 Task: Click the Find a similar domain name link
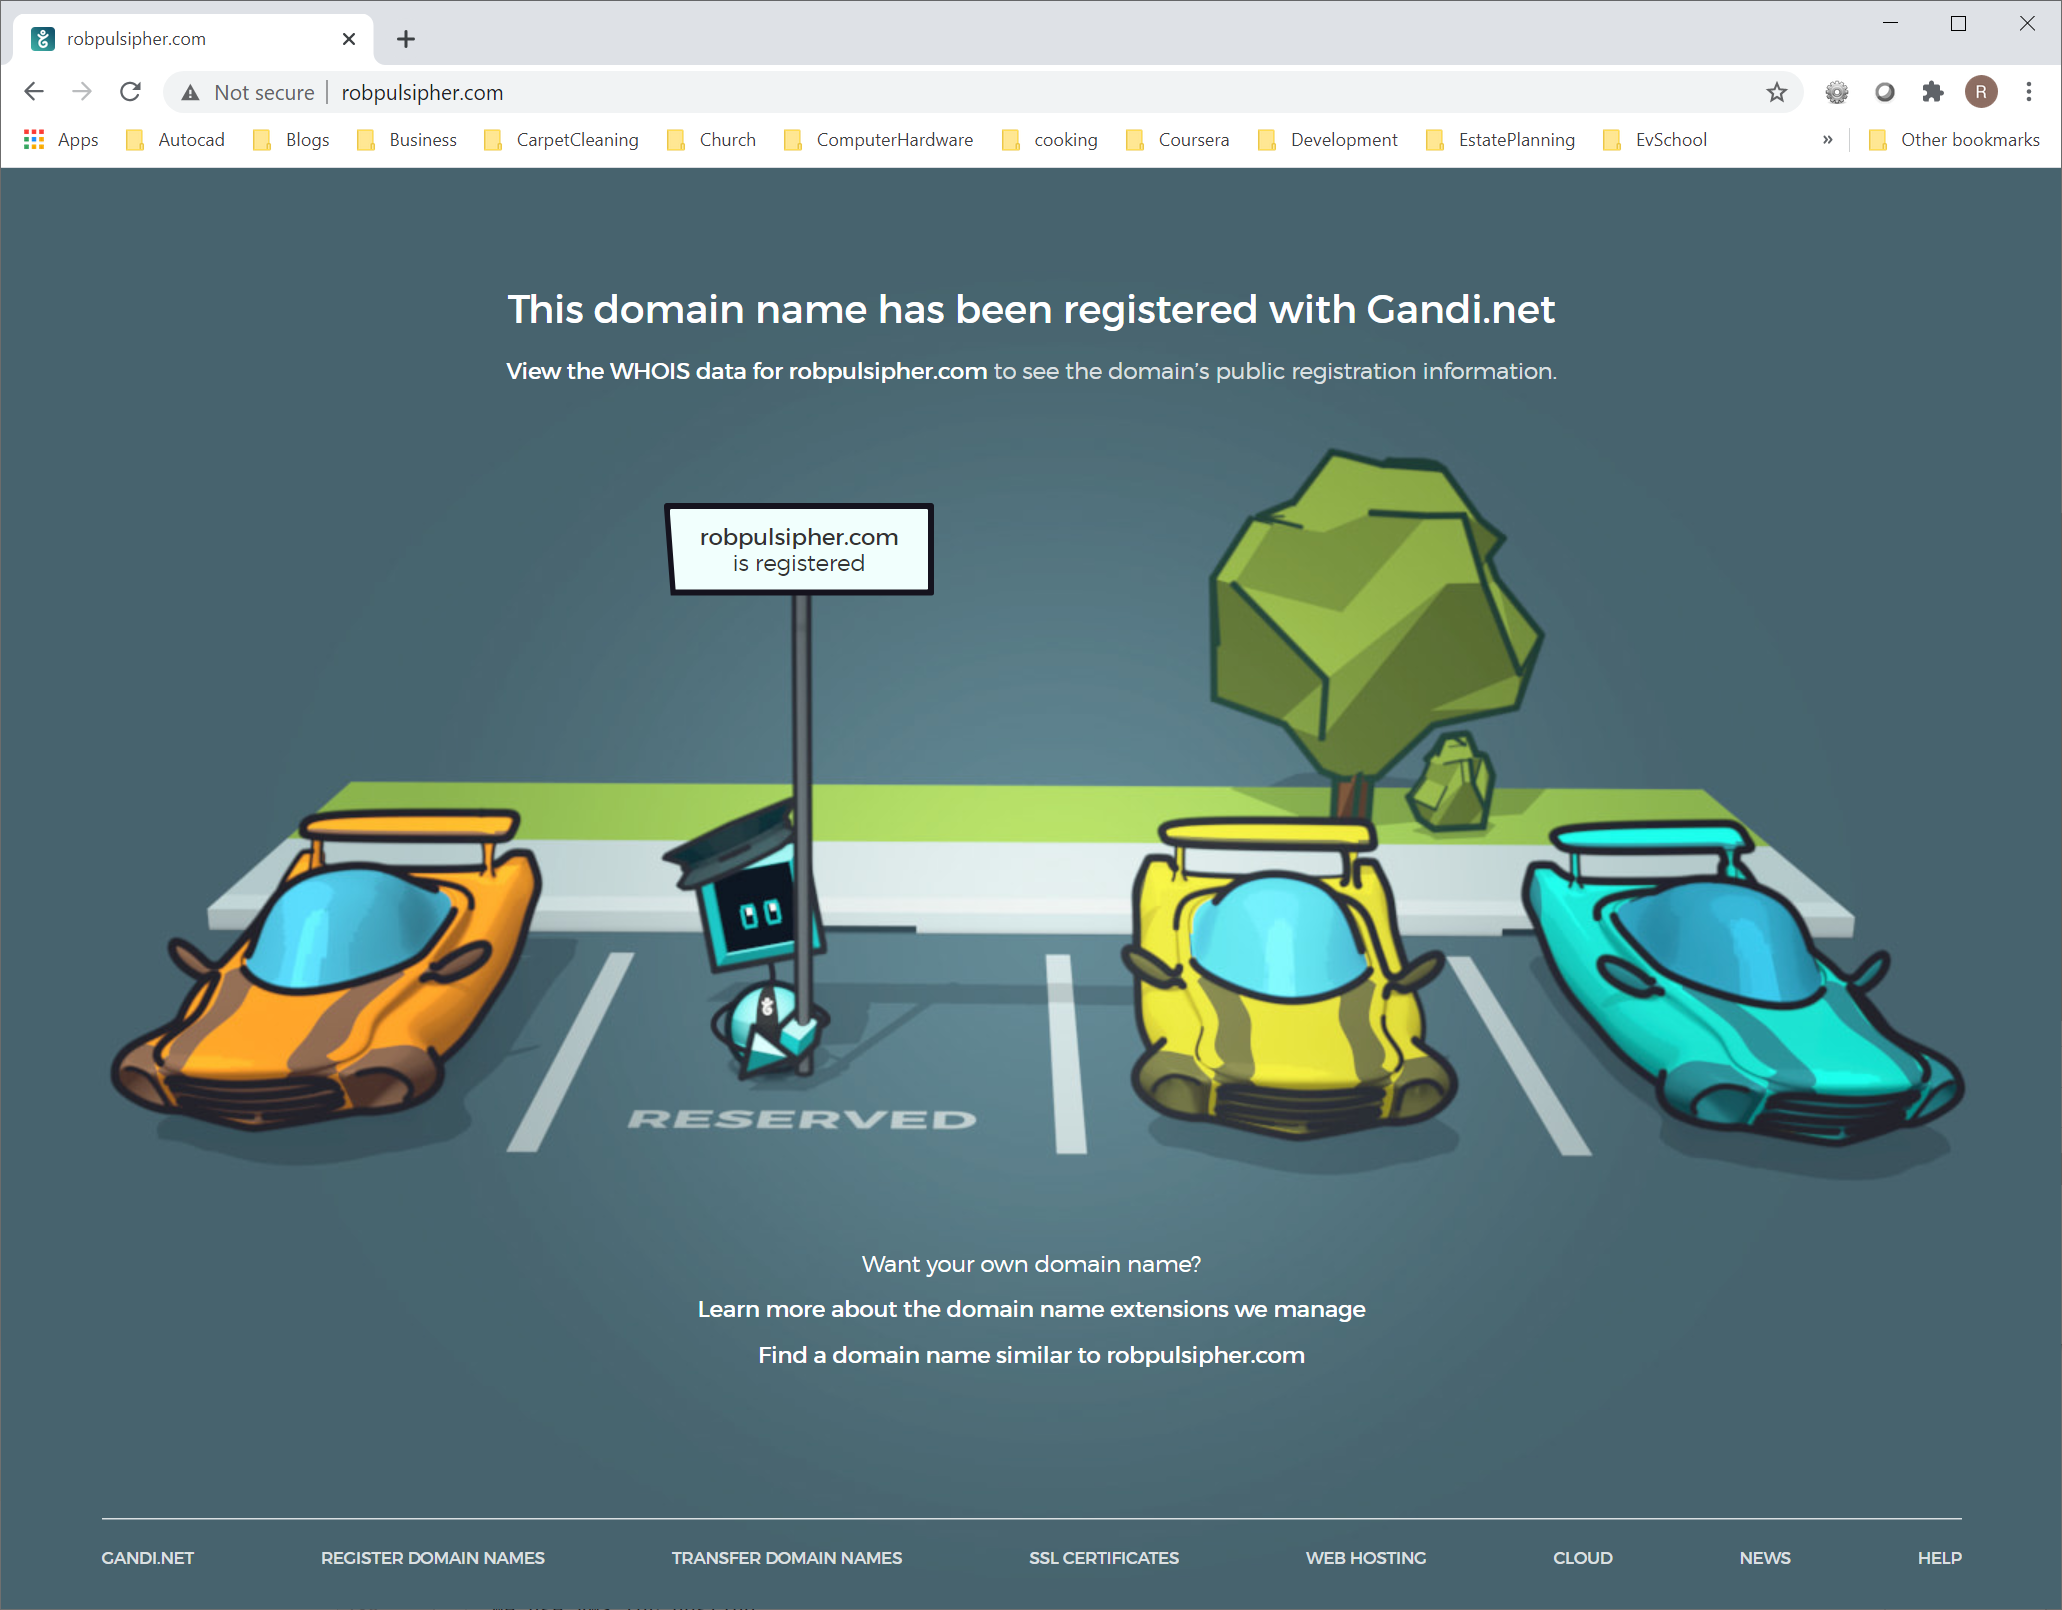1029,1356
